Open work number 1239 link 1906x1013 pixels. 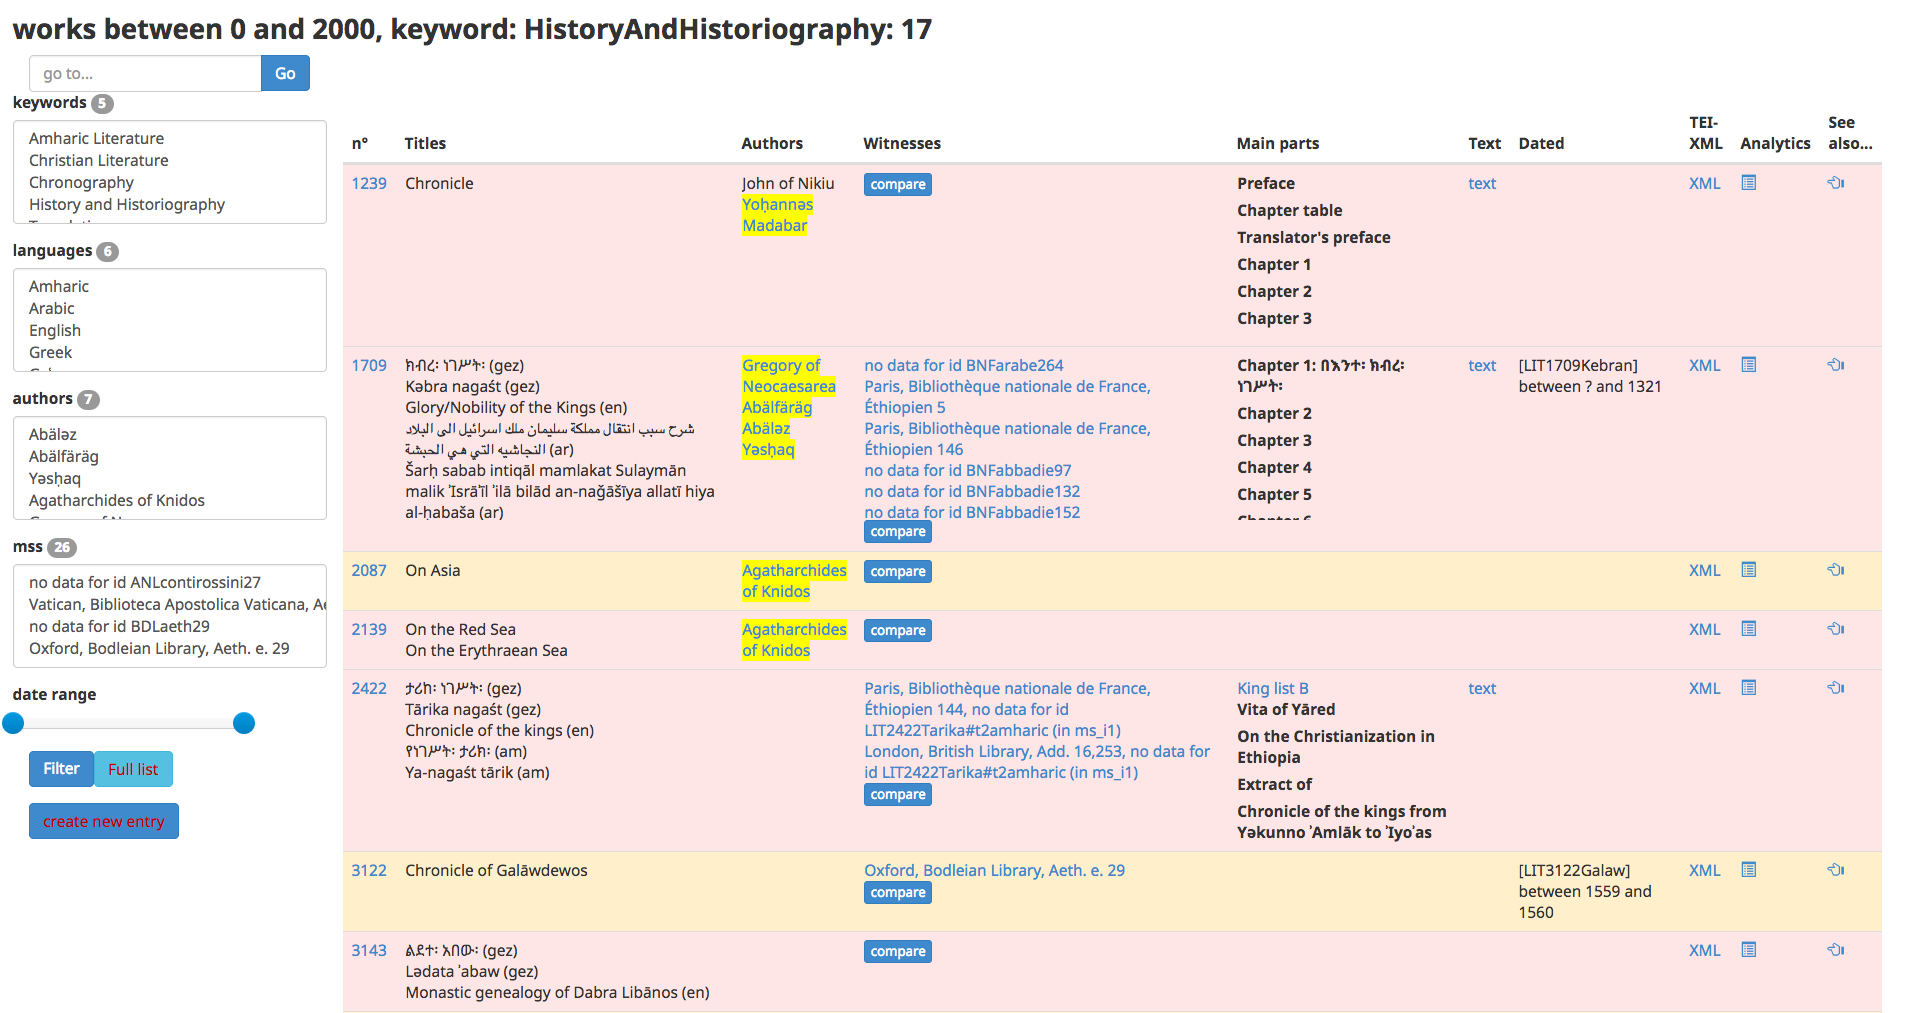(x=369, y=183)
